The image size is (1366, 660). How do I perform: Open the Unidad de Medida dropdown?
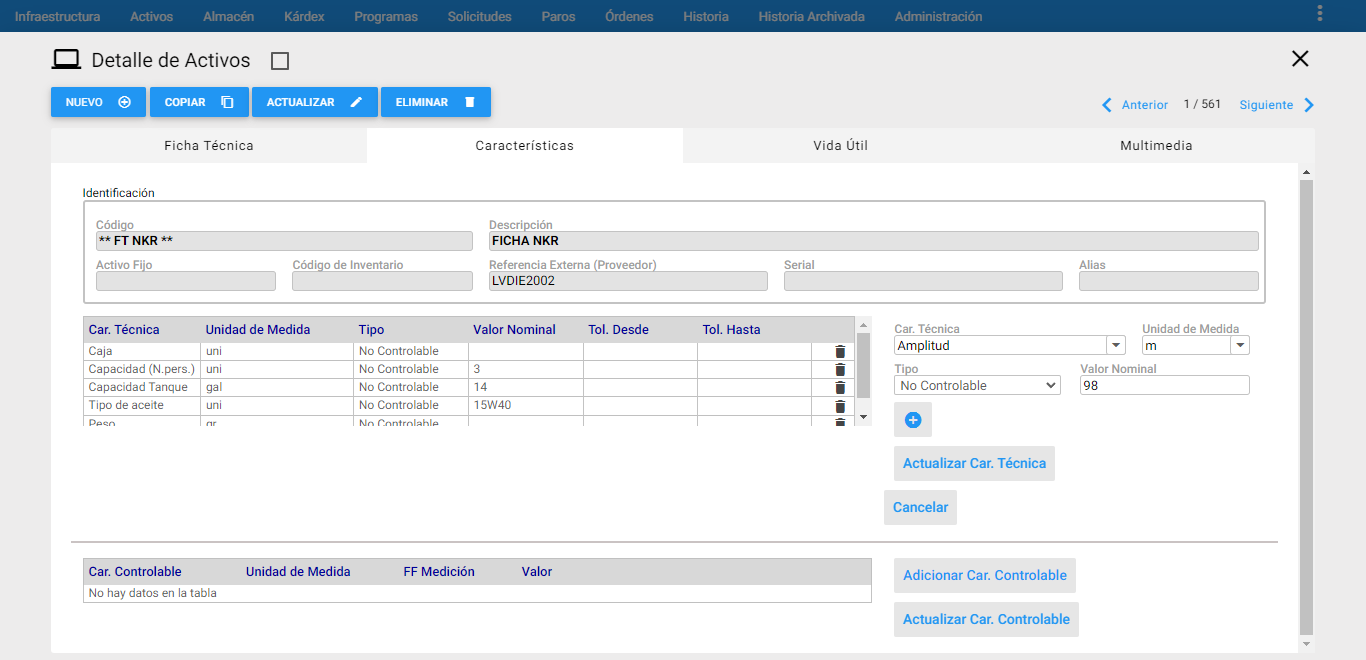(x=1240, y=345)
